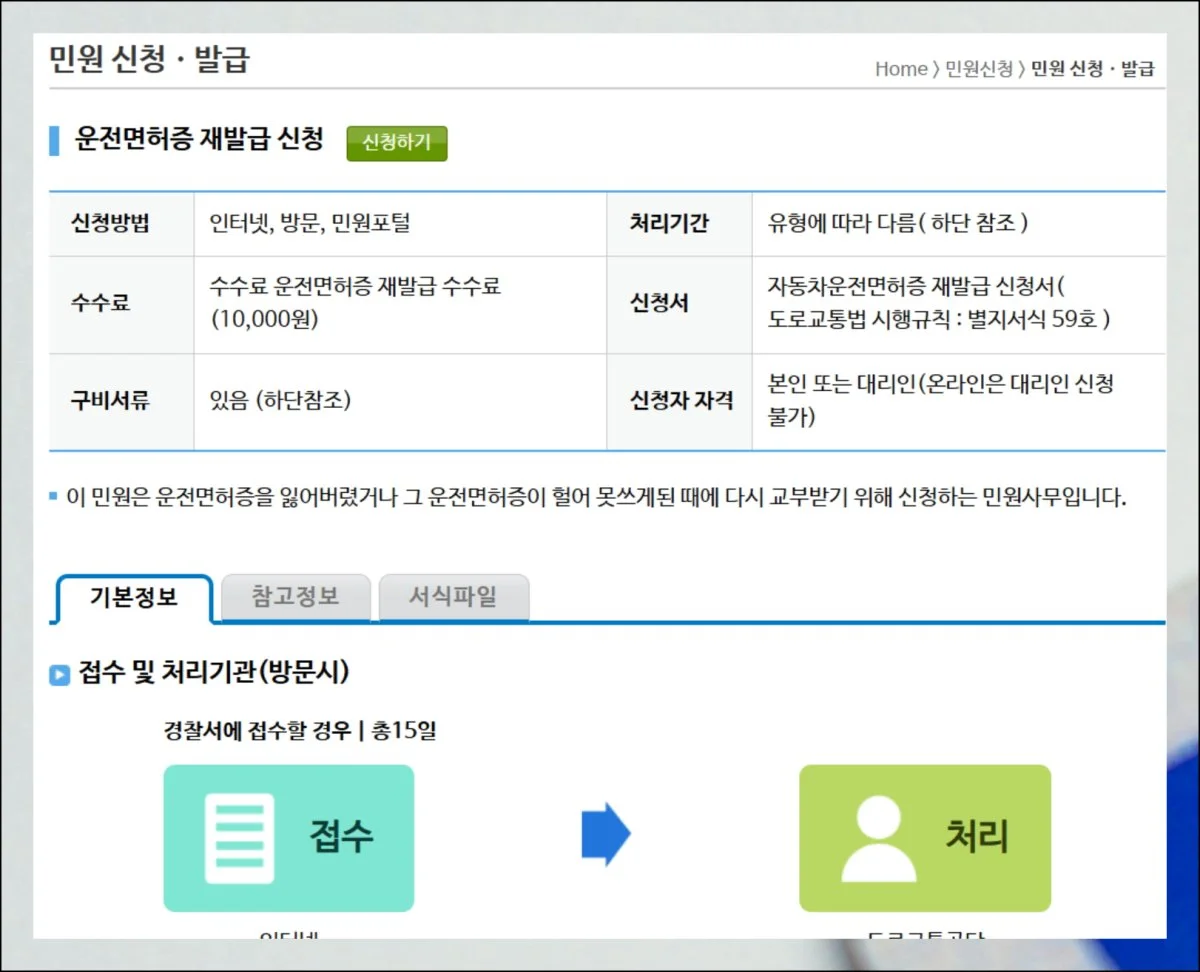
Task: Select the 인터넷, 방문, 민원포털 cell
Action: coord(310,223)
